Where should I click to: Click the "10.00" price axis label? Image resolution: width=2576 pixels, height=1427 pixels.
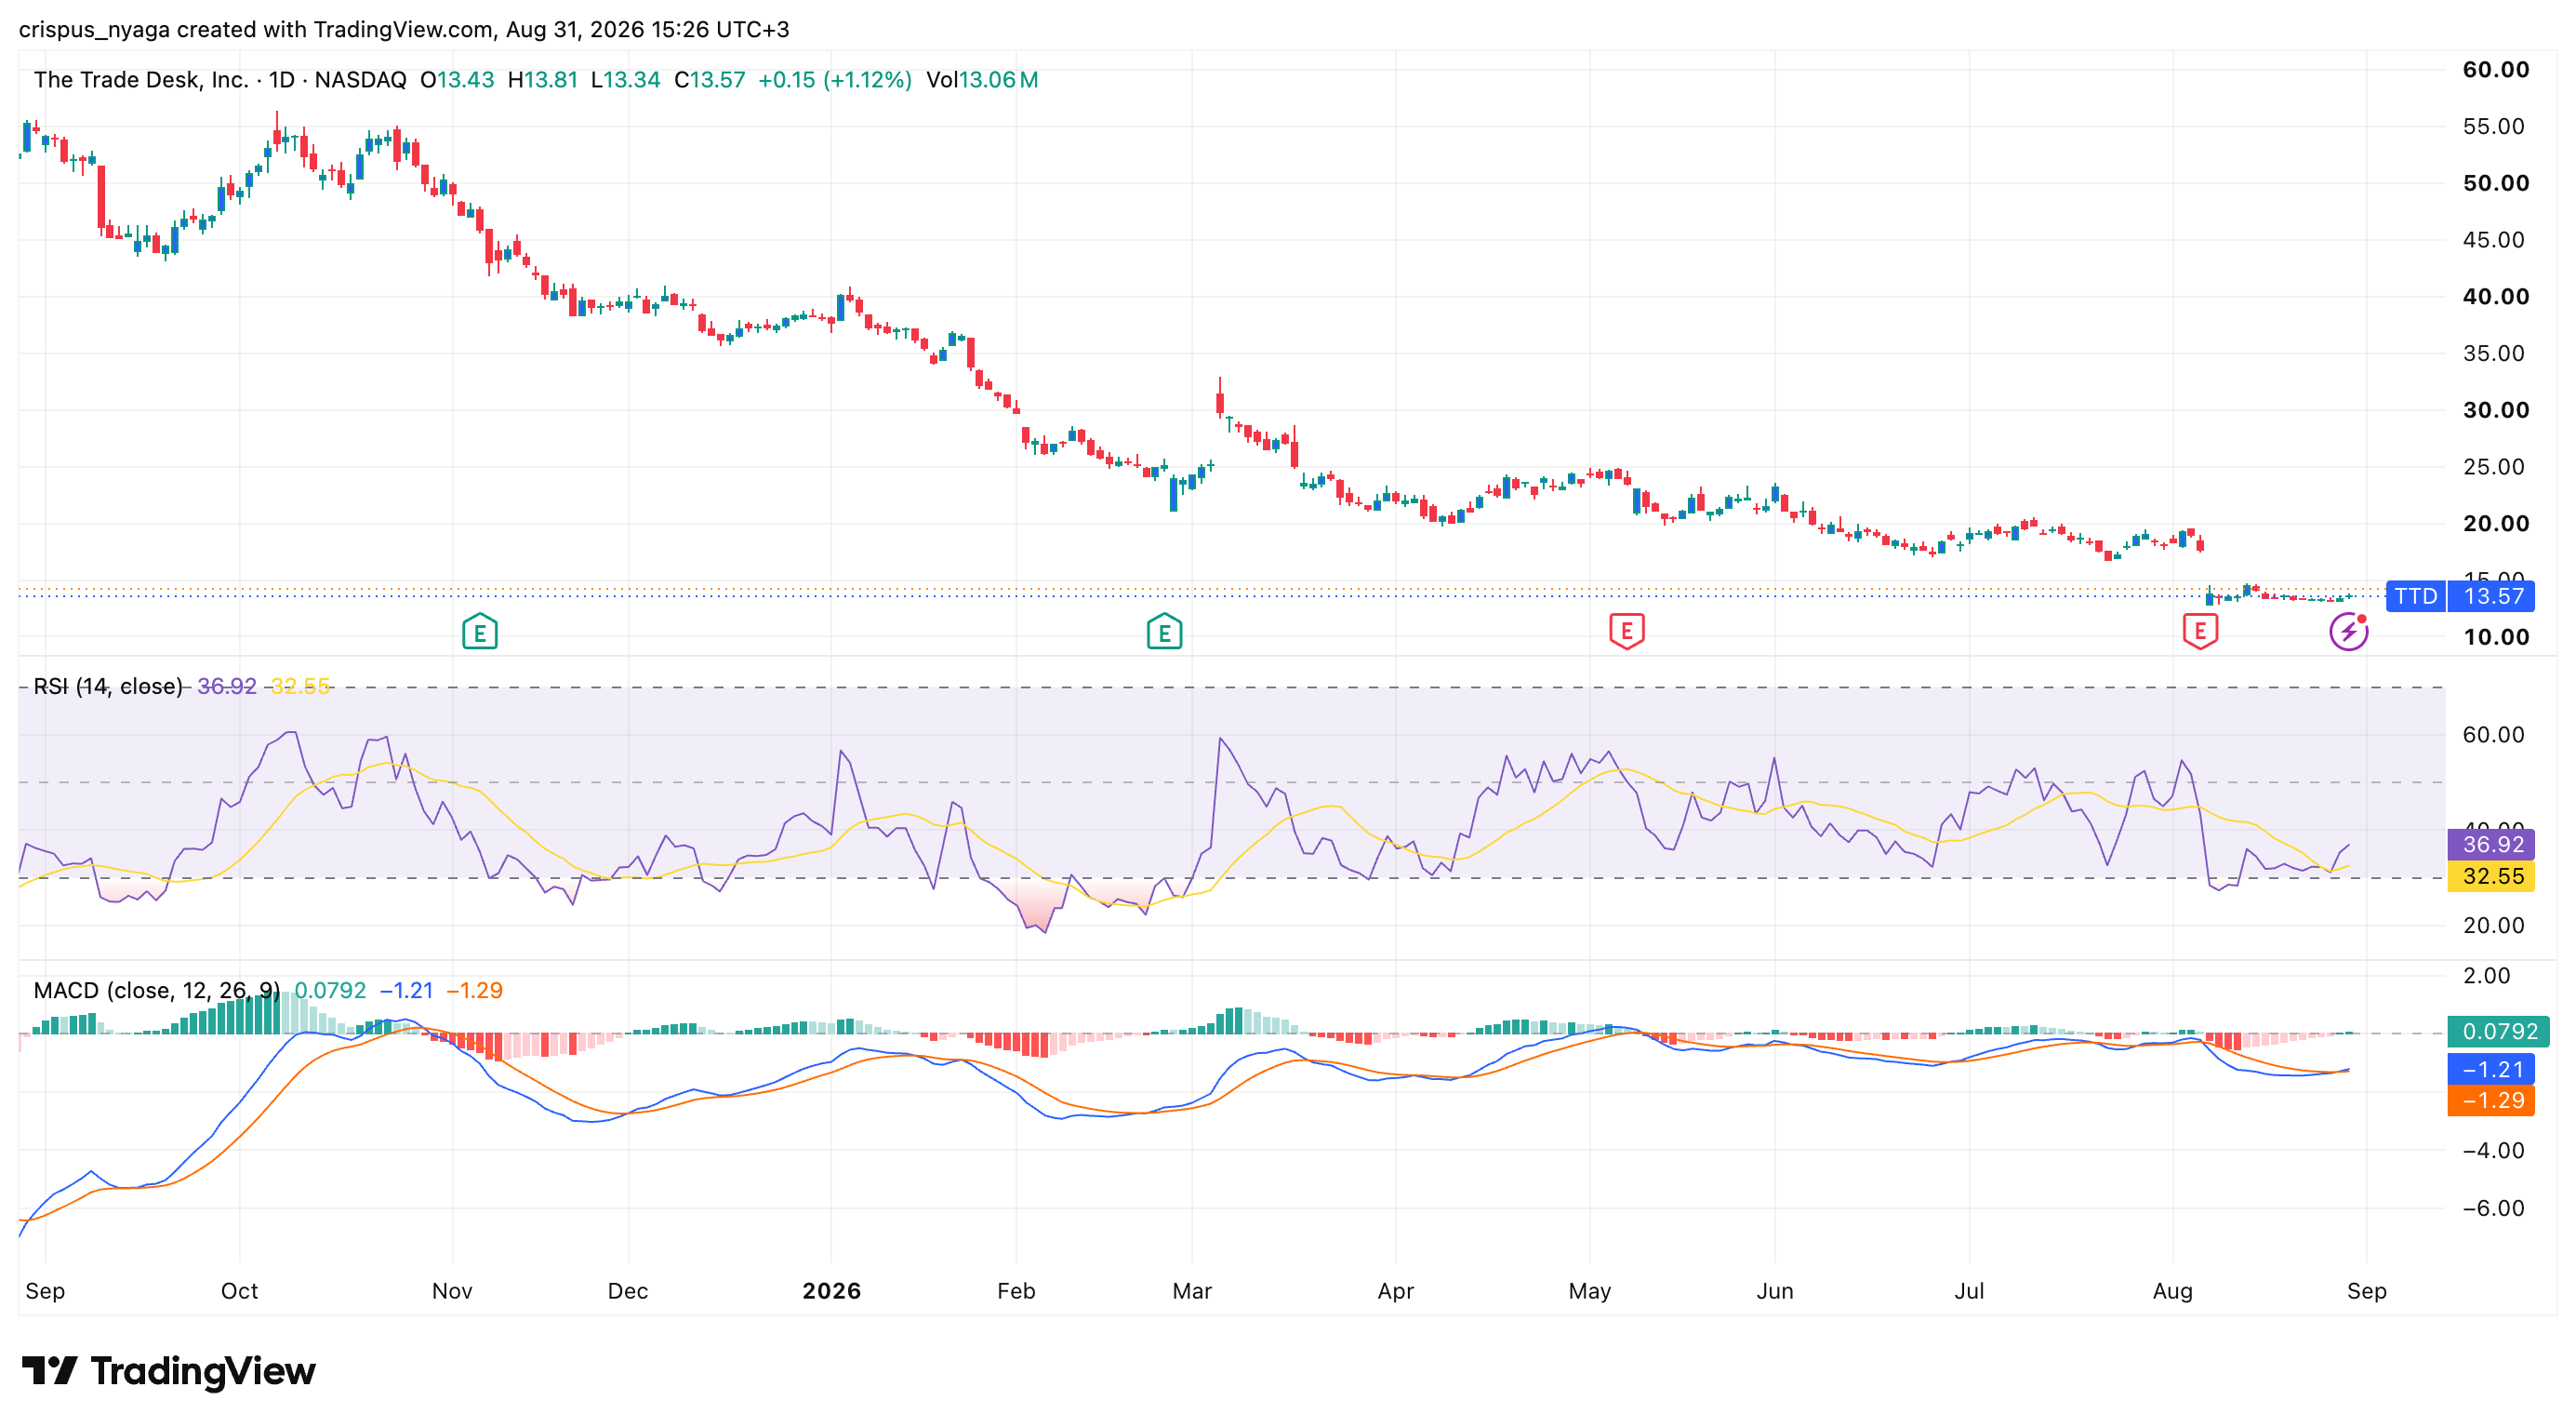coord(2496,637)
